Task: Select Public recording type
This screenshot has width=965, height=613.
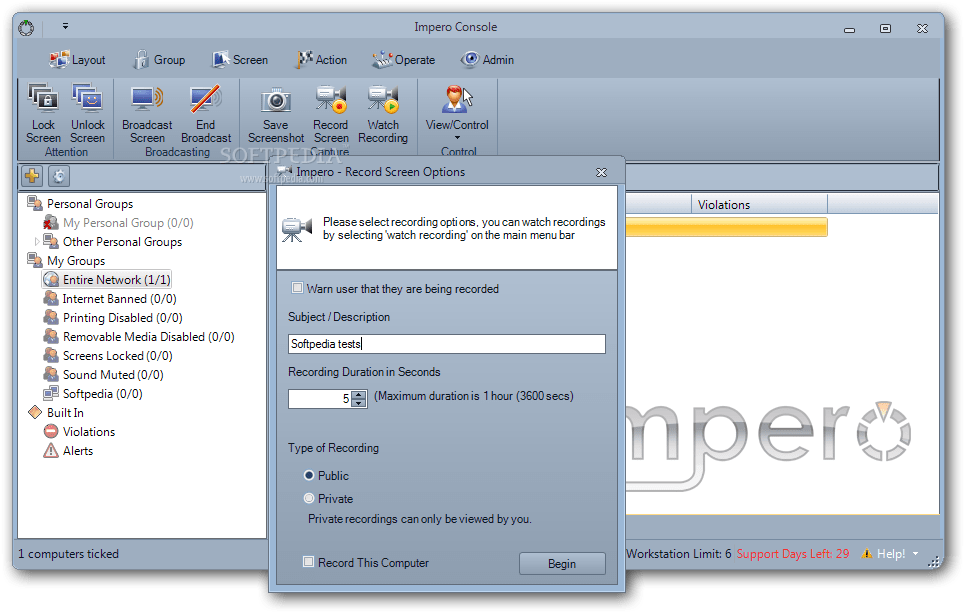Action: tap(309, 475)
